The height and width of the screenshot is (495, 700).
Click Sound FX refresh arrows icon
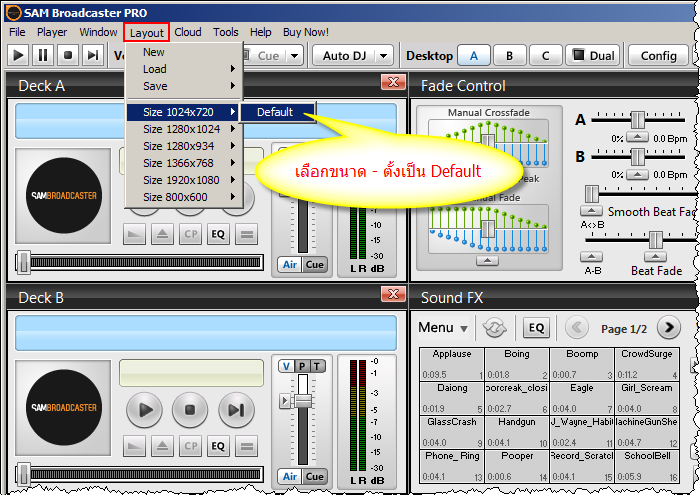point(495,328)
